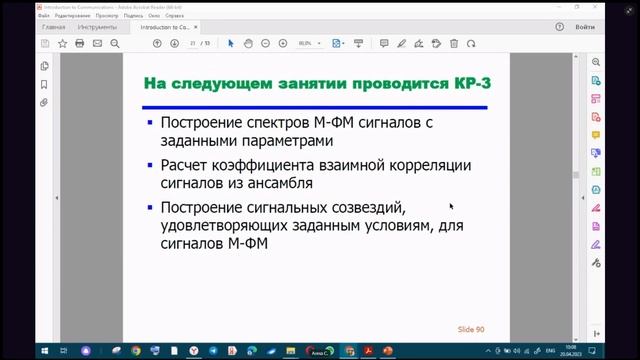Viewport: 640px width, 360px height.
Task: Open Telegram from the taskbar
Action: 213,351
